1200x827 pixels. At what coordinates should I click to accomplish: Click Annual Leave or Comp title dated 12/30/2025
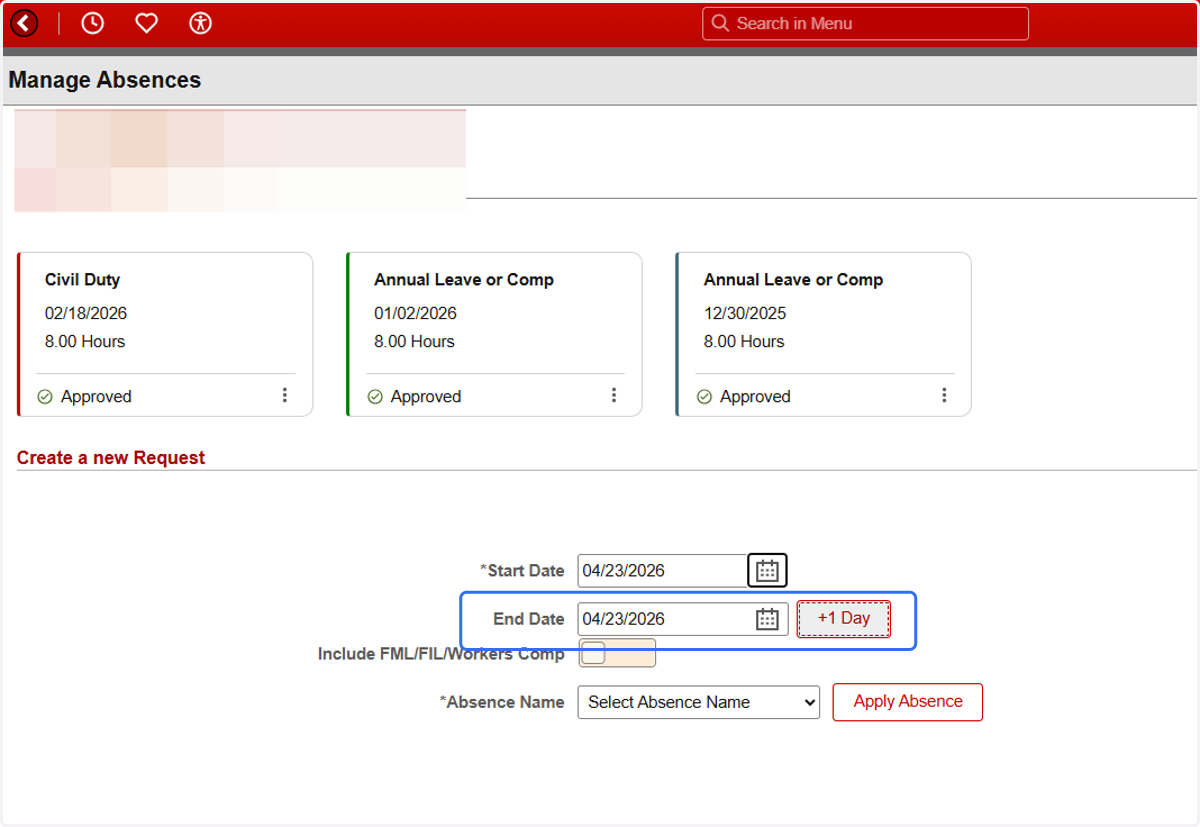(793, 280)
